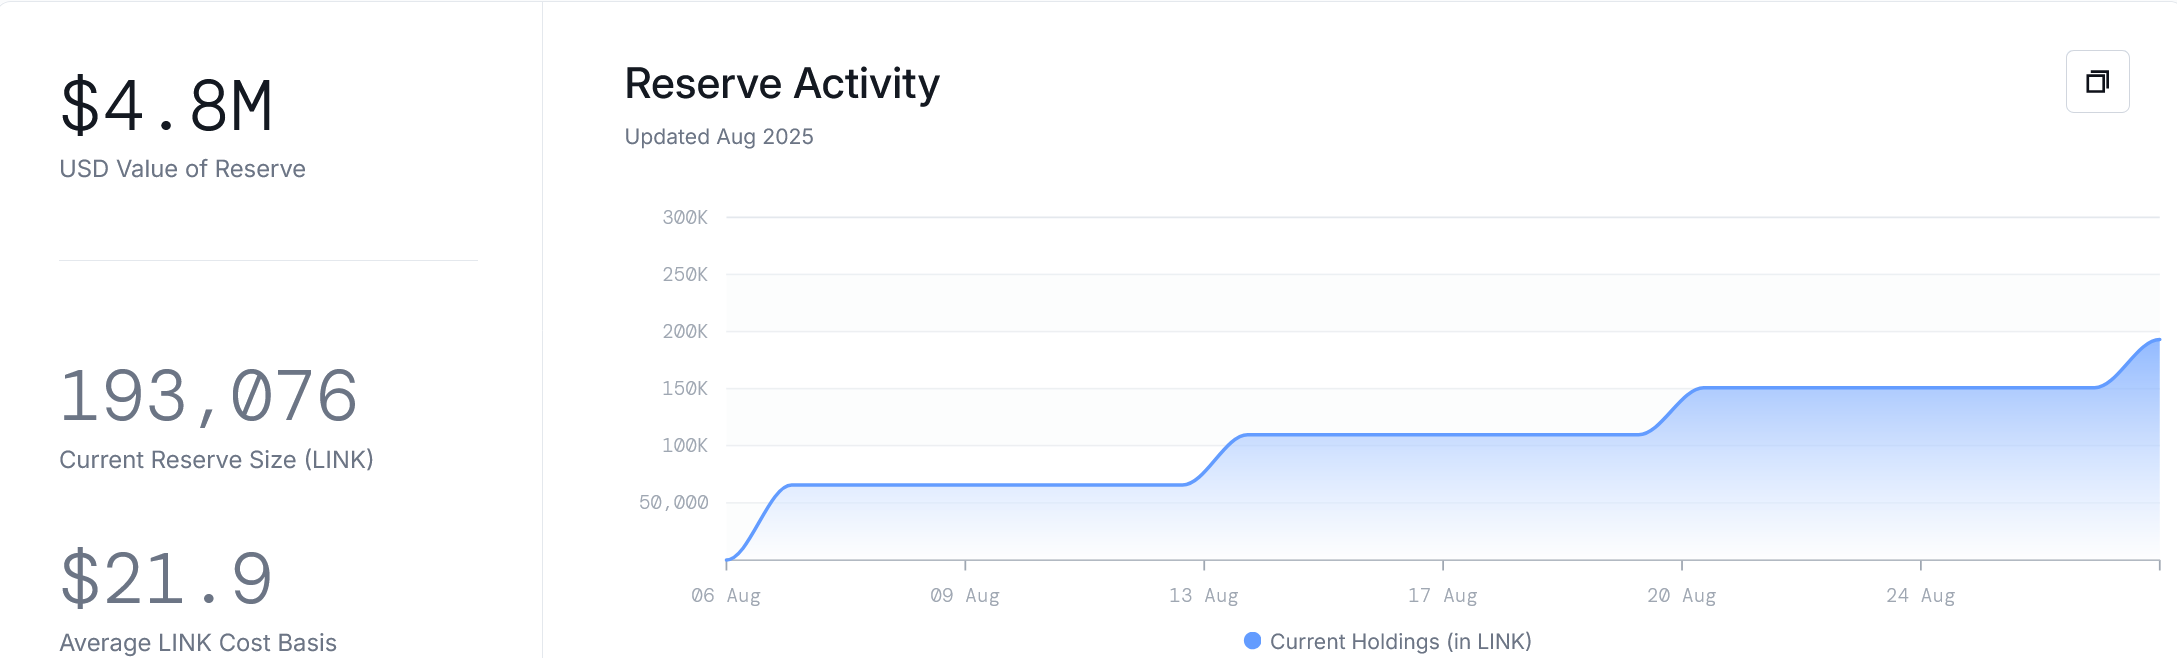Click the 24 Aug axis date
2177x658 pixels.
(1921, 596)
